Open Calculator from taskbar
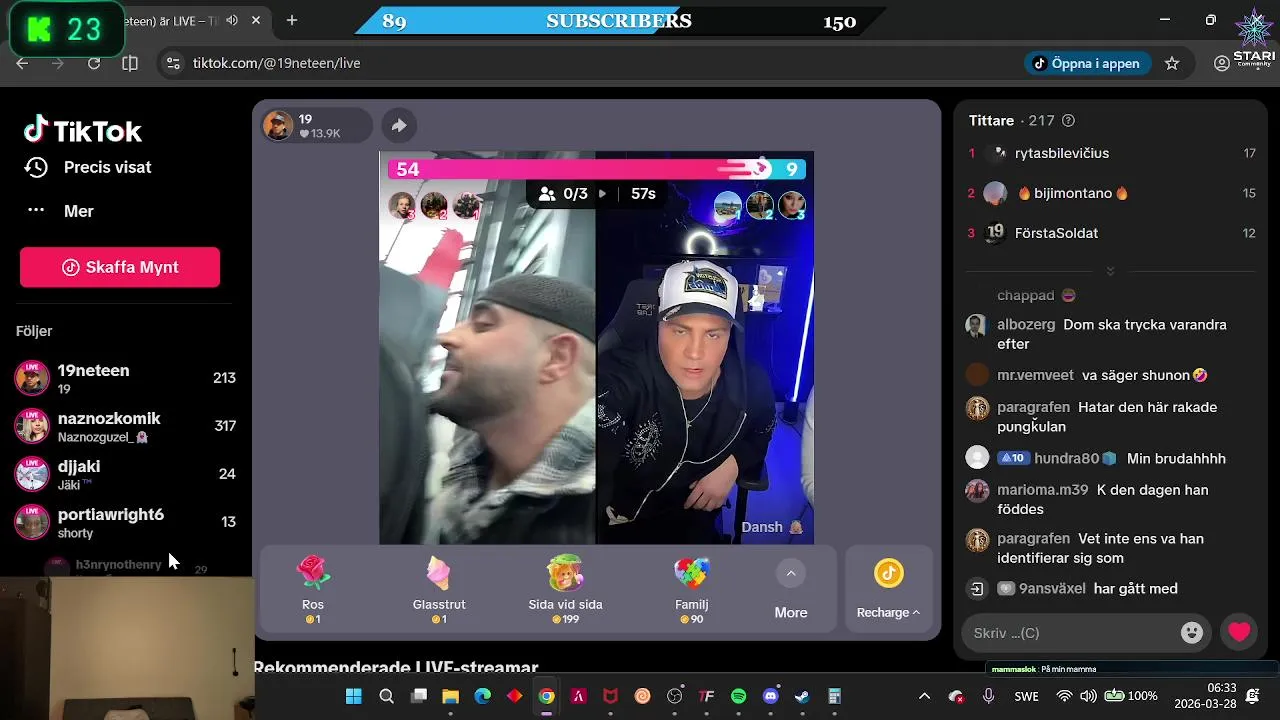 click(x=835, y=696)
